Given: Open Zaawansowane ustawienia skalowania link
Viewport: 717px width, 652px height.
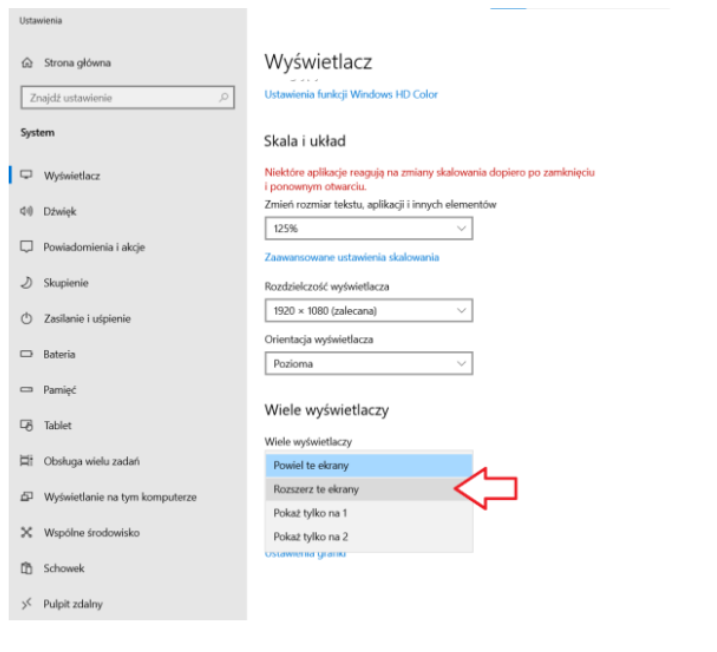Looking at the screenshot, I should point(352,257).
